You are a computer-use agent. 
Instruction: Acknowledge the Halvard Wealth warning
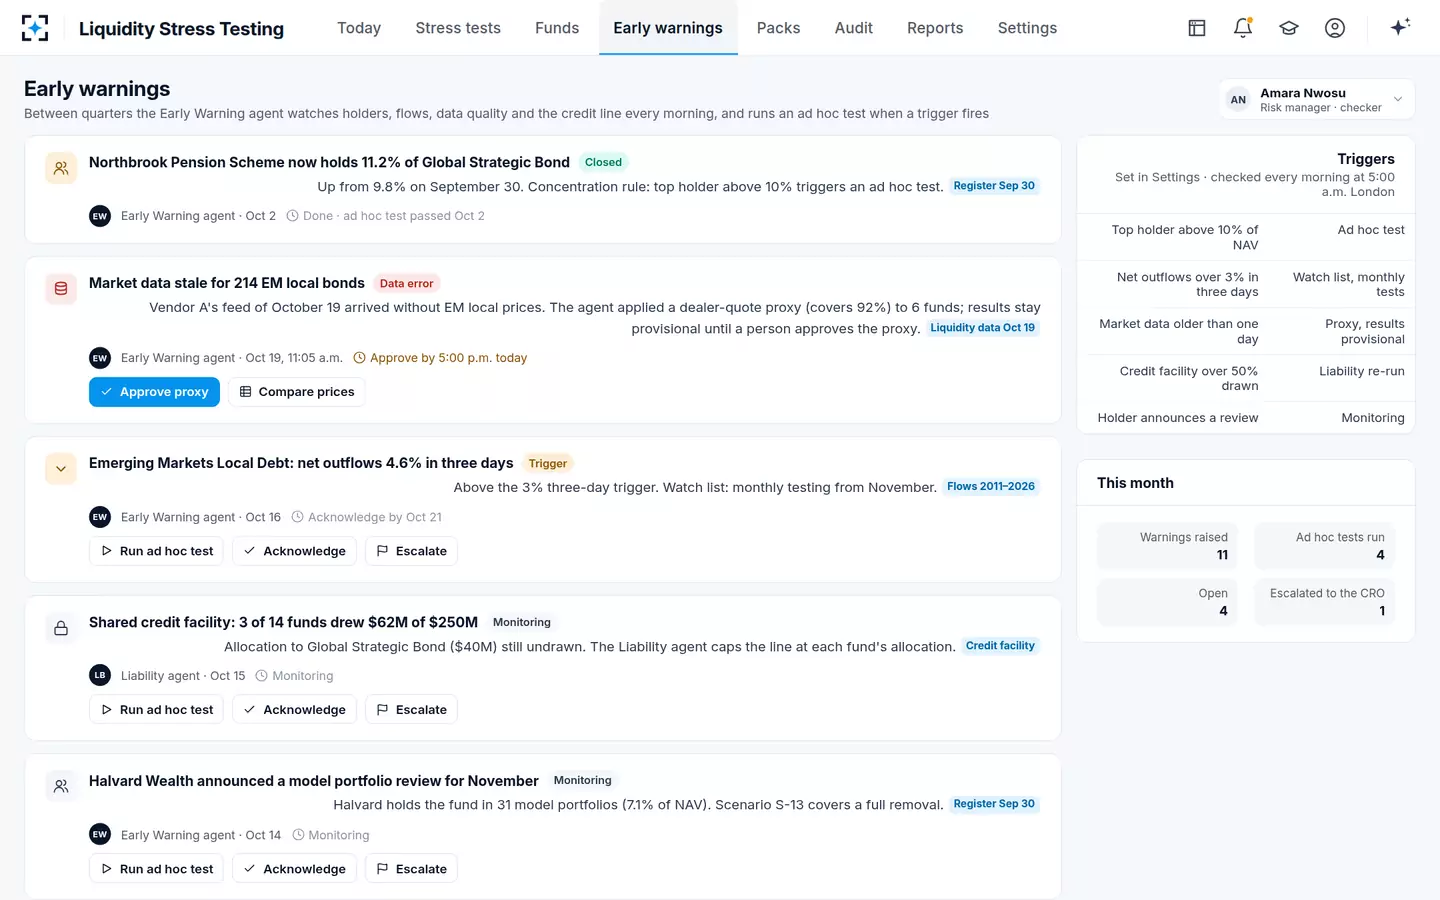(294, 869)
